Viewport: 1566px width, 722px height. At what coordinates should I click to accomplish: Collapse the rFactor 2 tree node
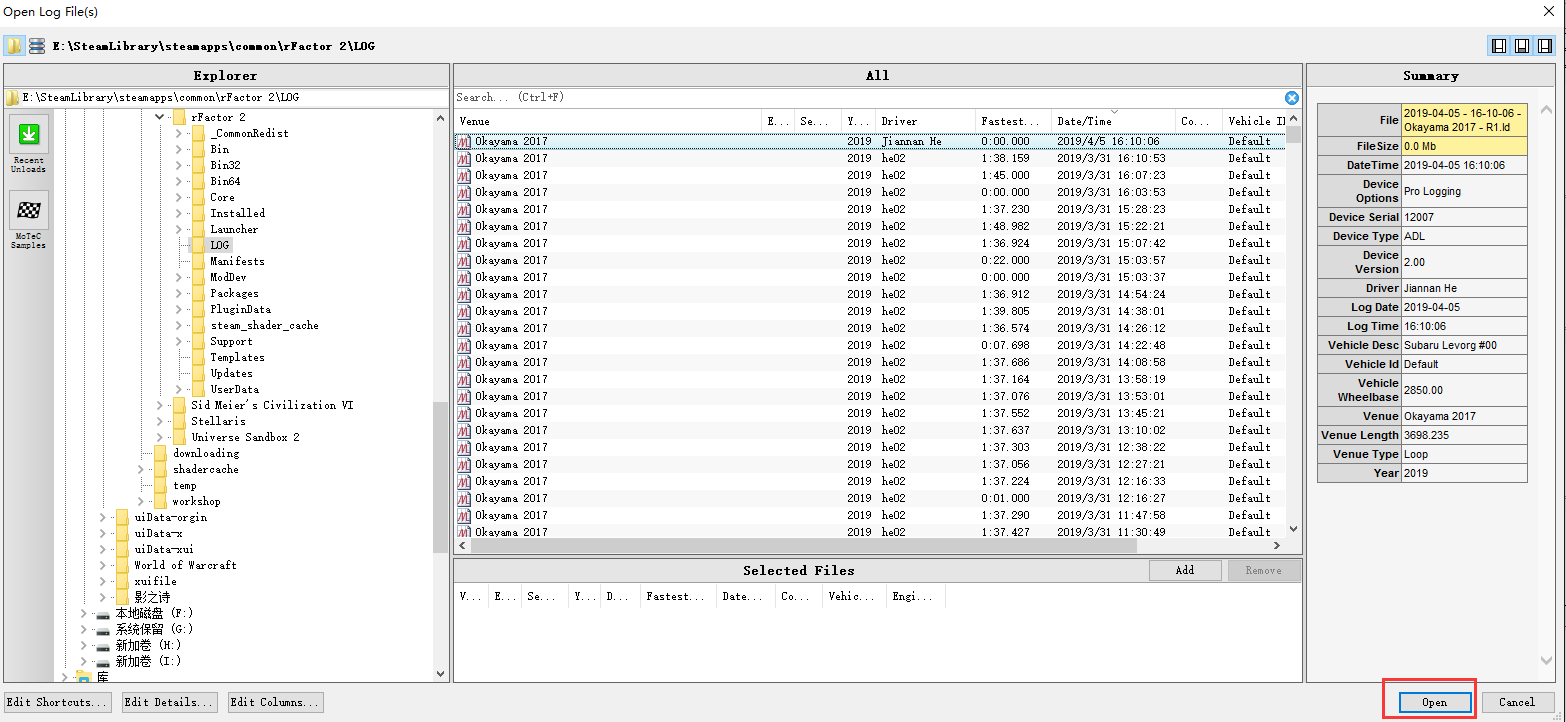(160, 117)
